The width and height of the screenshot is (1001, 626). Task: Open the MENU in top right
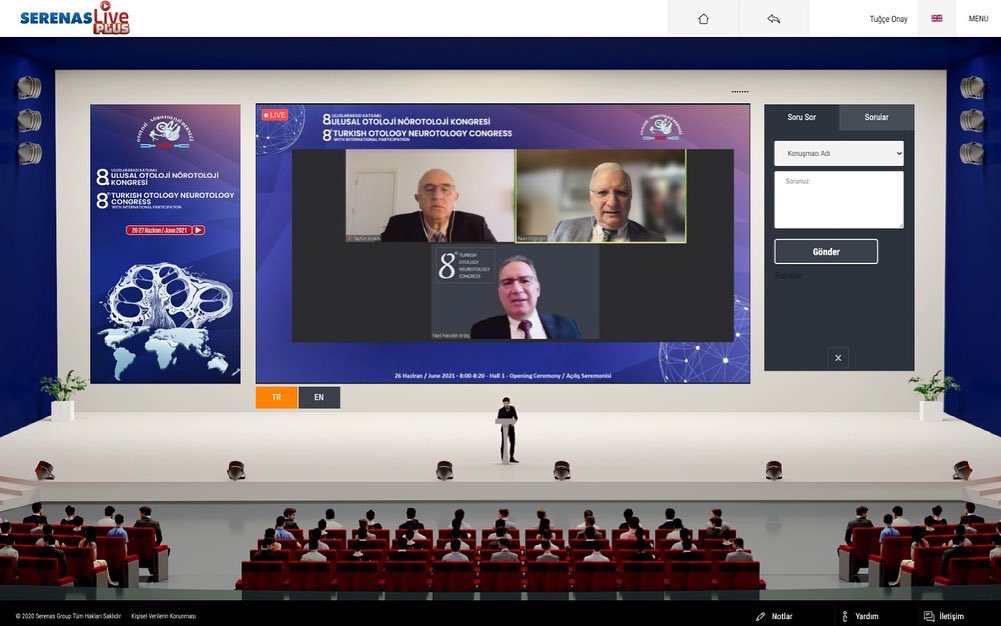coord(978,19)
